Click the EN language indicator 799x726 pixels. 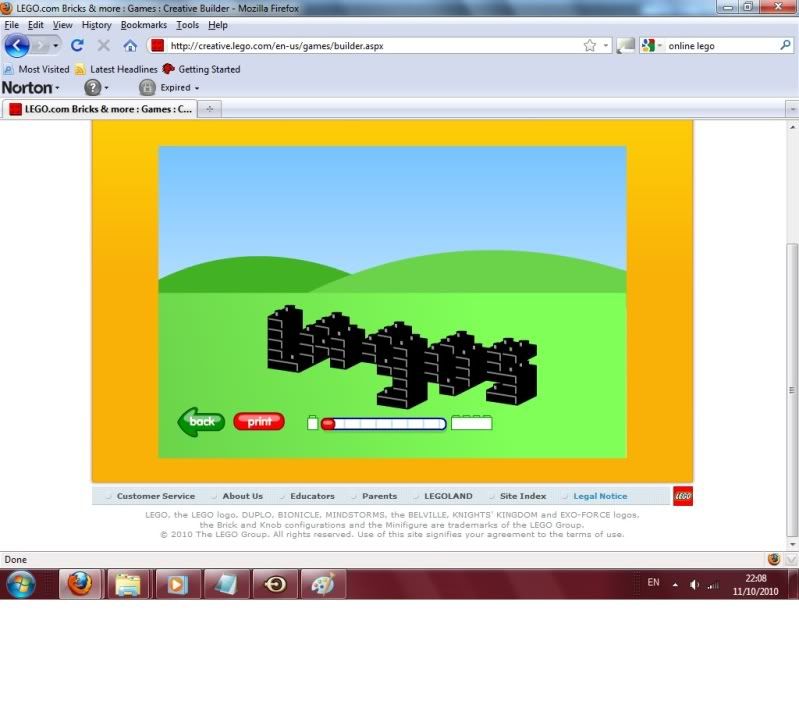pos(653,582)
